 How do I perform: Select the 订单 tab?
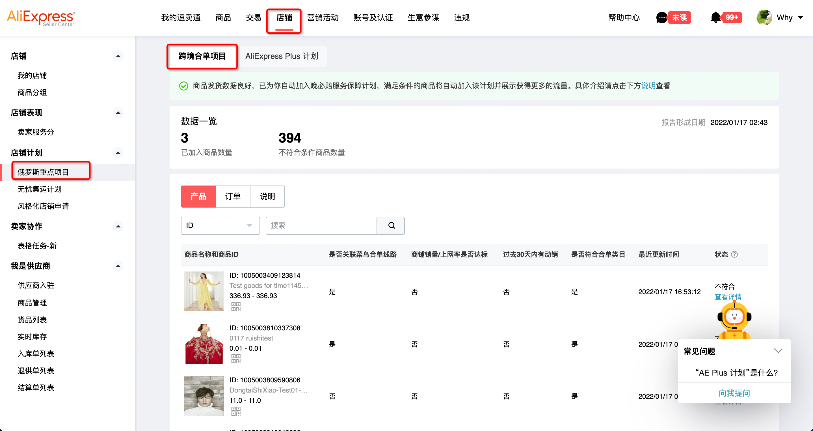click(232, 197)
